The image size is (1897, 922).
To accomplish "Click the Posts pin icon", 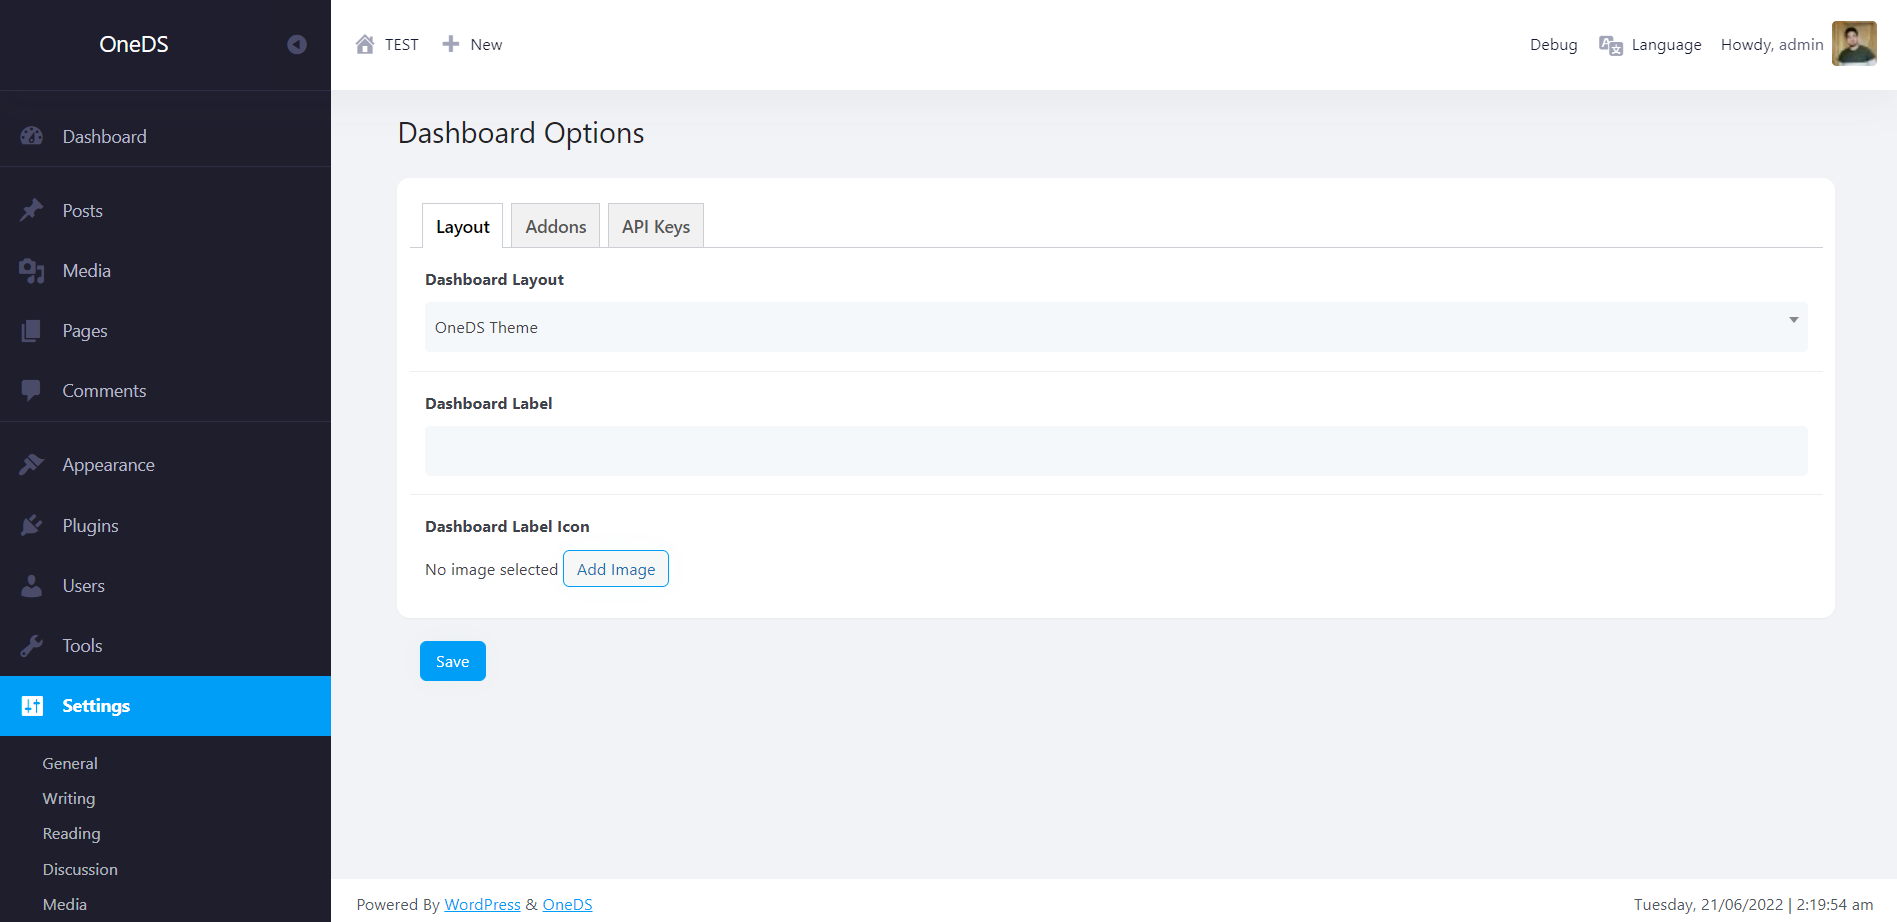I will [32, 210].
